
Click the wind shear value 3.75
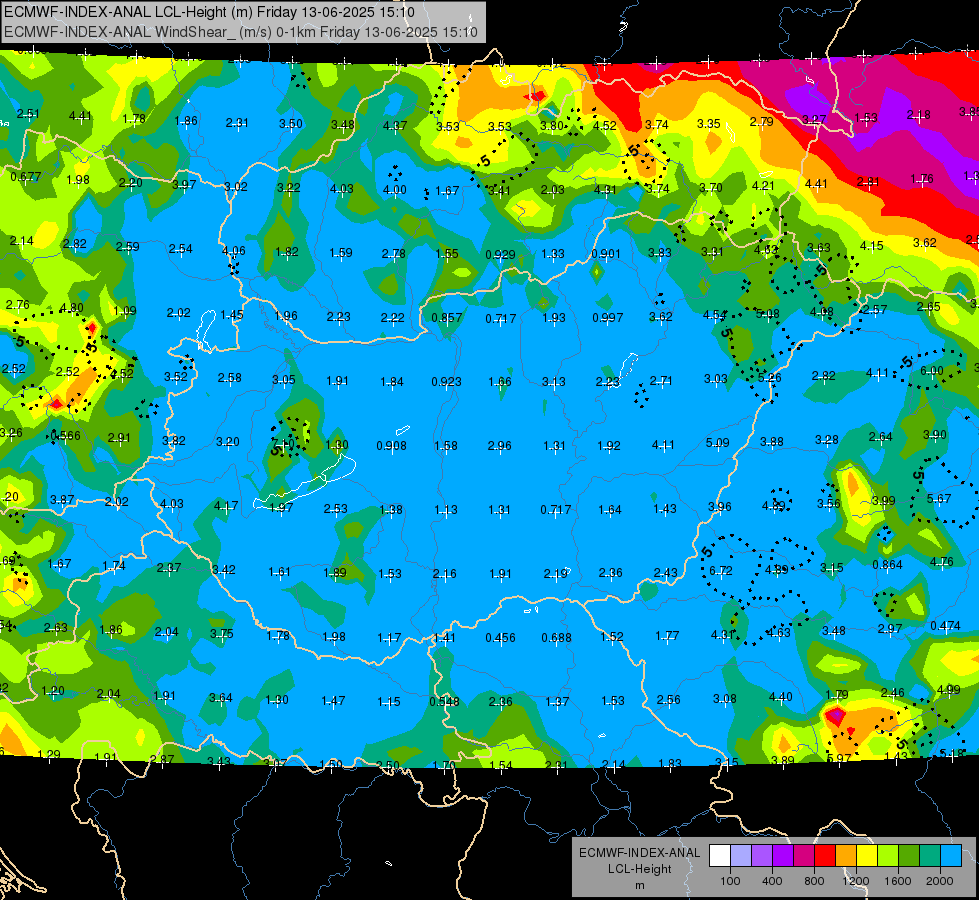[222, 633]
